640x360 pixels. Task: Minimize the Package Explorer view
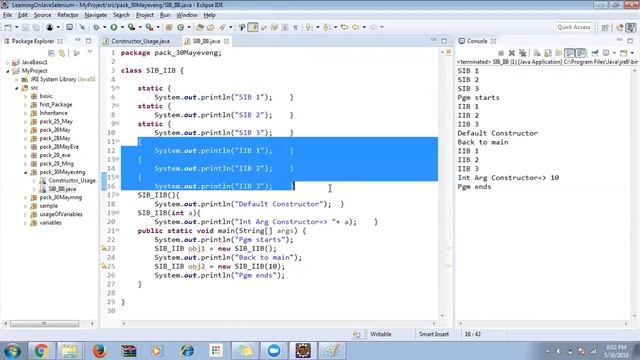tap(78, 40)
